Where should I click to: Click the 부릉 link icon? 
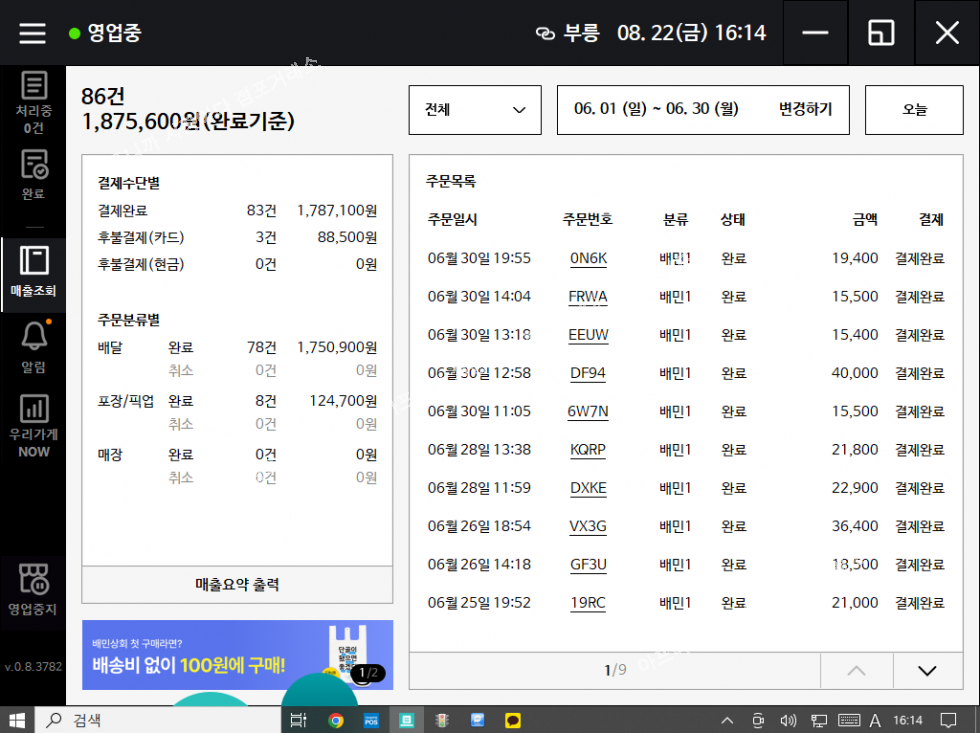tap(545, 33)
